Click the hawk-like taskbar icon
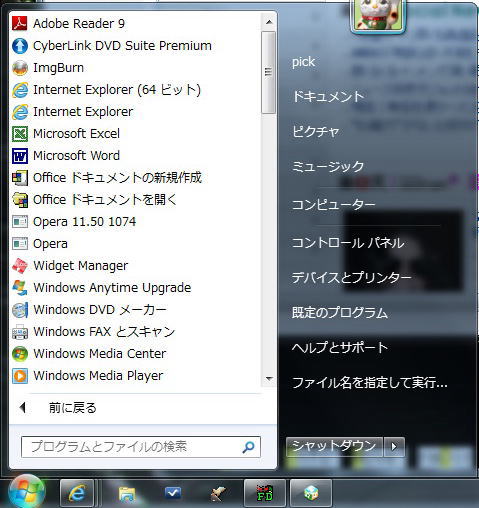This screenshot has height=508, width=479. tap(218, 493)
